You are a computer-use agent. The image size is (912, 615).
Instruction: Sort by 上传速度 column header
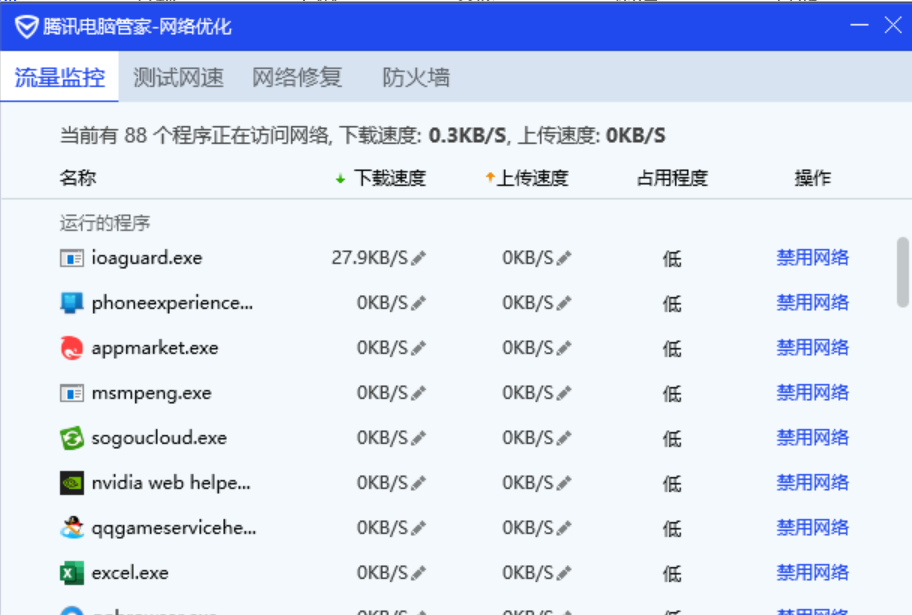click(x=527, y=178)
